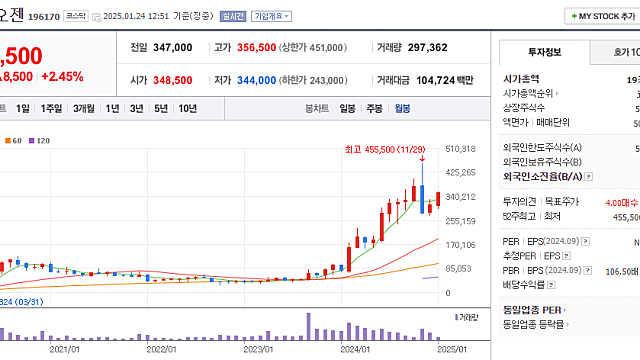The height and width of the screenshot is (360, 640).
Task: Select the 10년 chart period
Action: 188,109
